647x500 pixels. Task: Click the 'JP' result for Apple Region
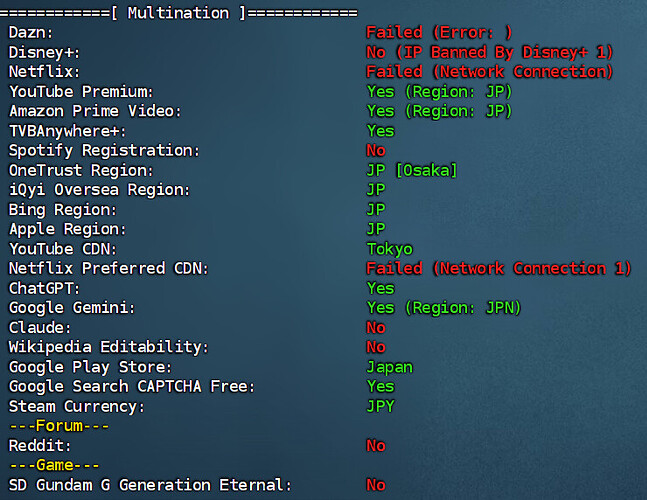(376, 229)
